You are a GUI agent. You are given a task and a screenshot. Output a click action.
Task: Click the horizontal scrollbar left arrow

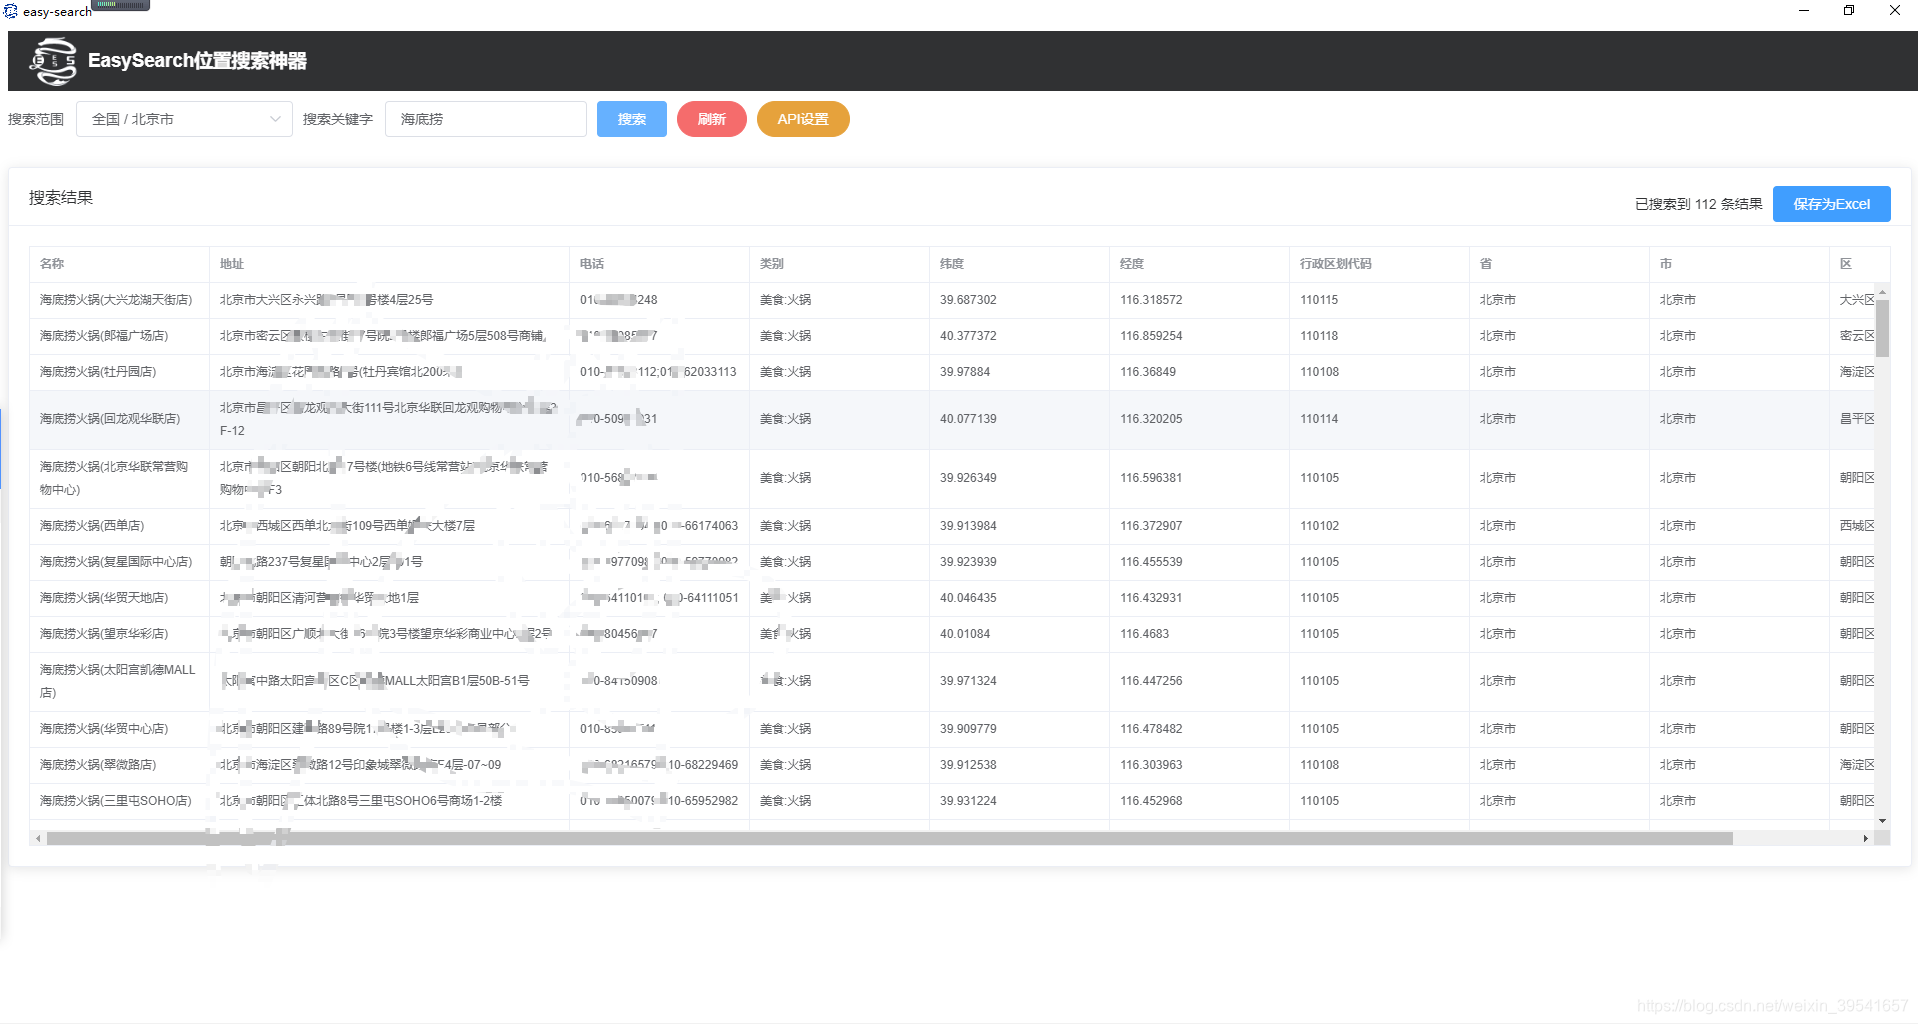click(38, 838)
